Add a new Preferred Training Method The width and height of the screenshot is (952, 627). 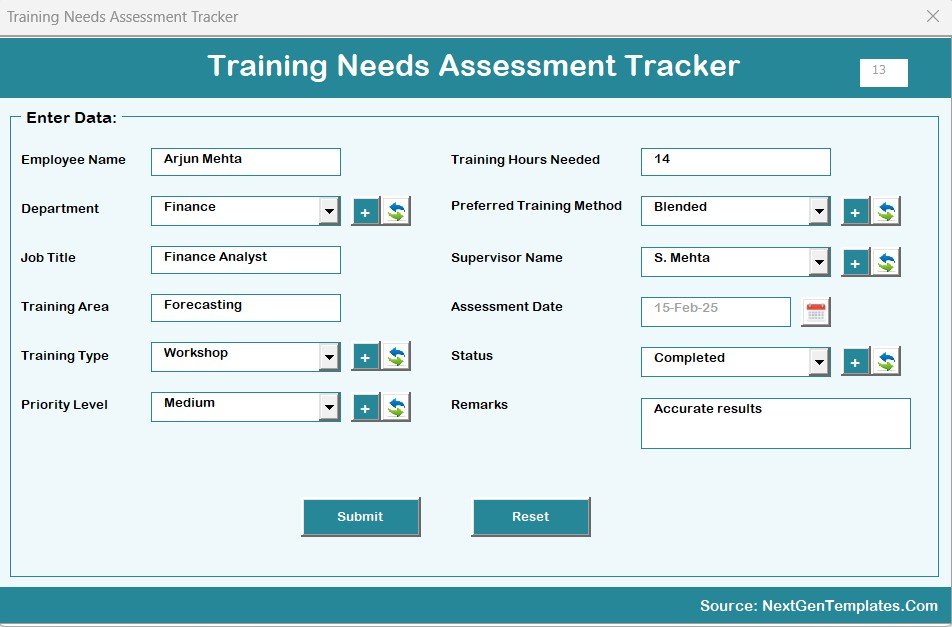pos(856,212)
